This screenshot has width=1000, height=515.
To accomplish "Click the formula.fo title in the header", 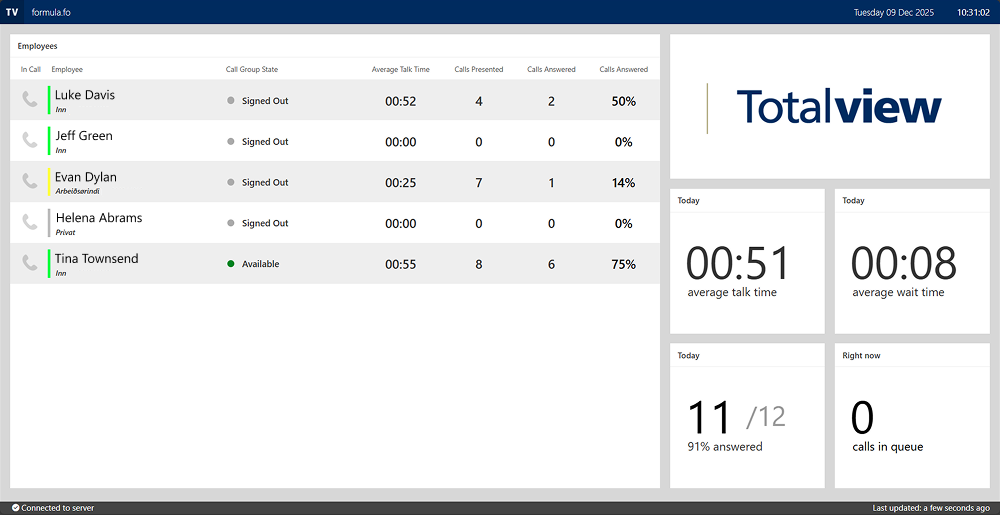I will (x=51, y=12).
